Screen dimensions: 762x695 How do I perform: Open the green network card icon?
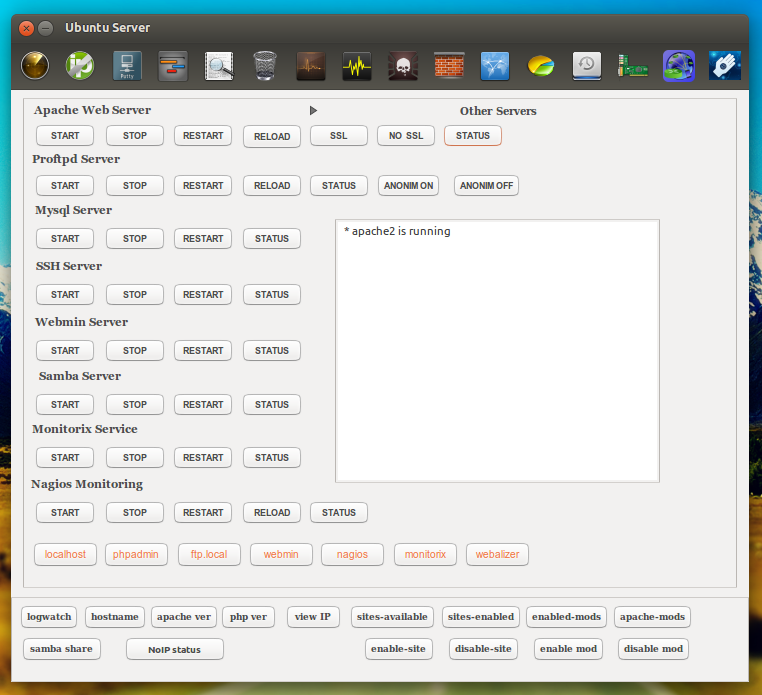632,66
